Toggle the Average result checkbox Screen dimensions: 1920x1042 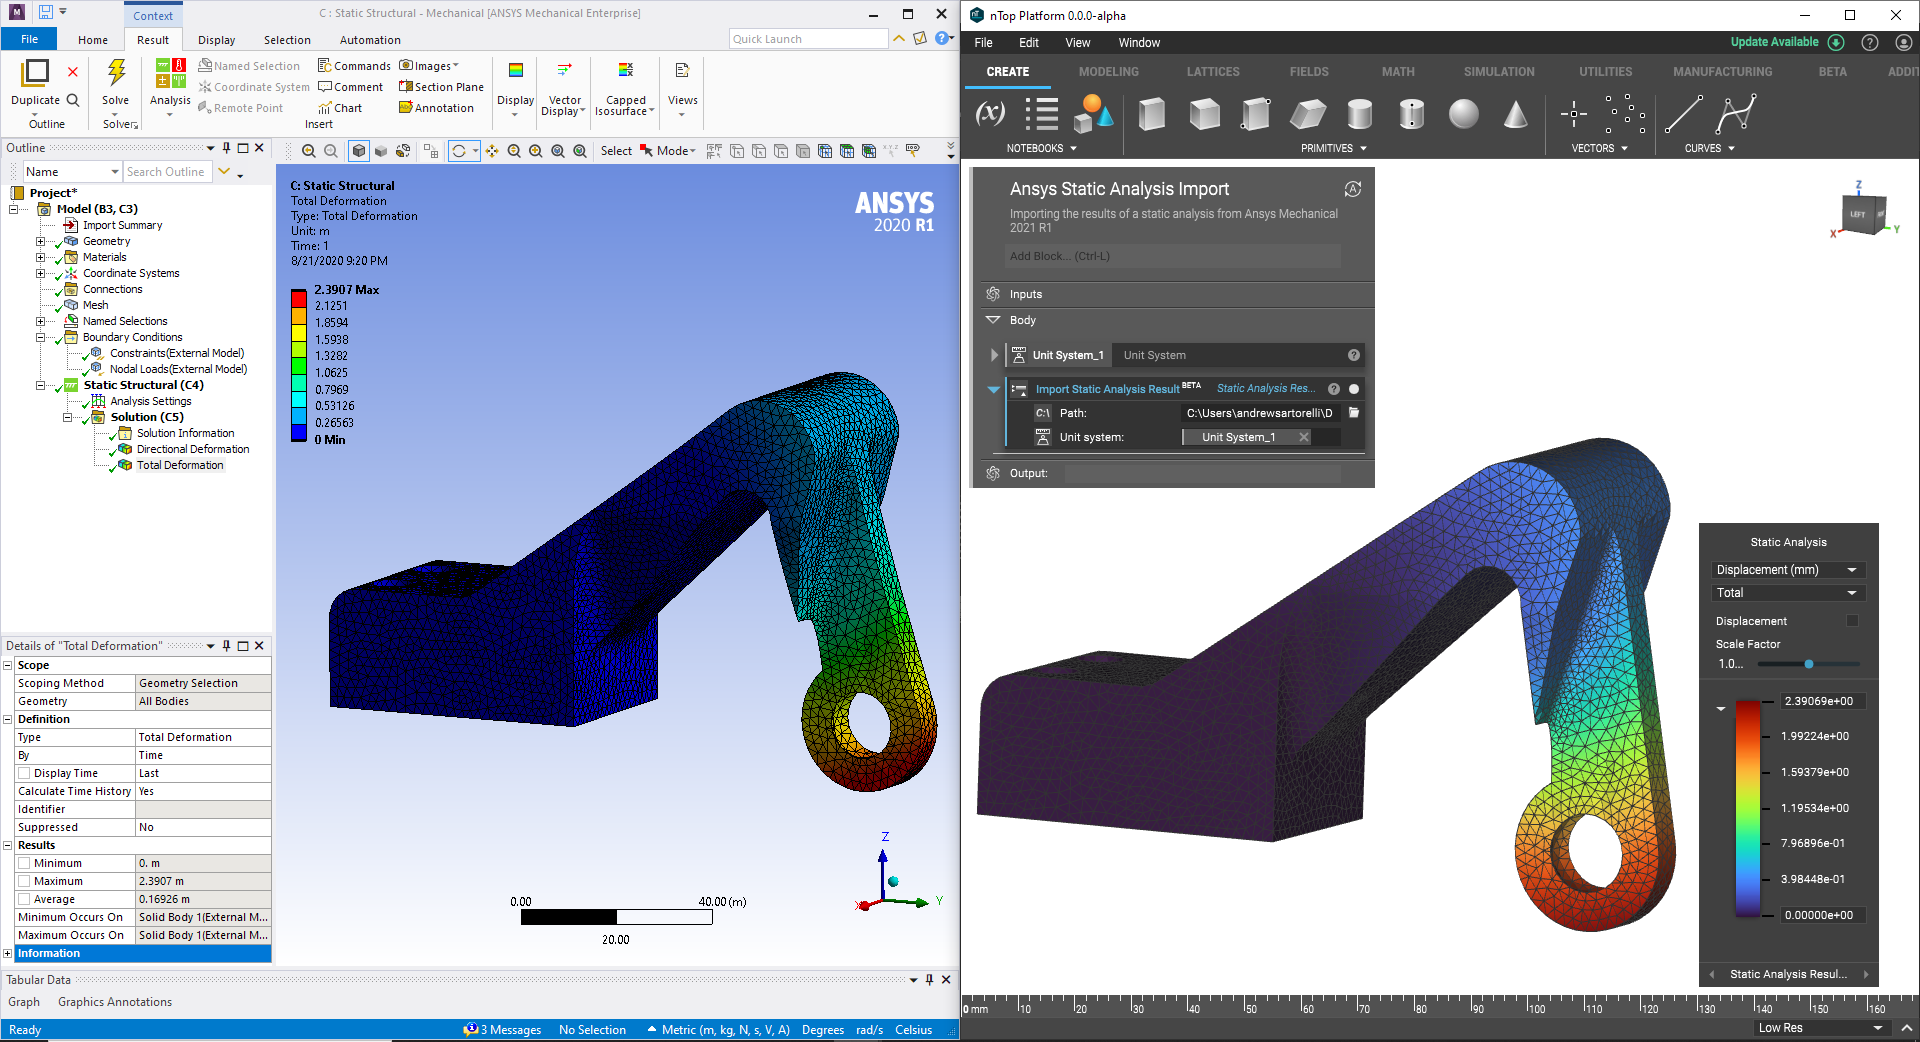tap(24, 899)
